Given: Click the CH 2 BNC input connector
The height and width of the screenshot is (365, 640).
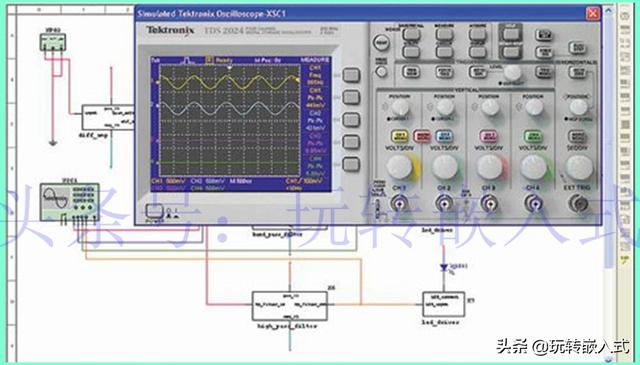Looking at the screenshot, I should tap(444, 203).
